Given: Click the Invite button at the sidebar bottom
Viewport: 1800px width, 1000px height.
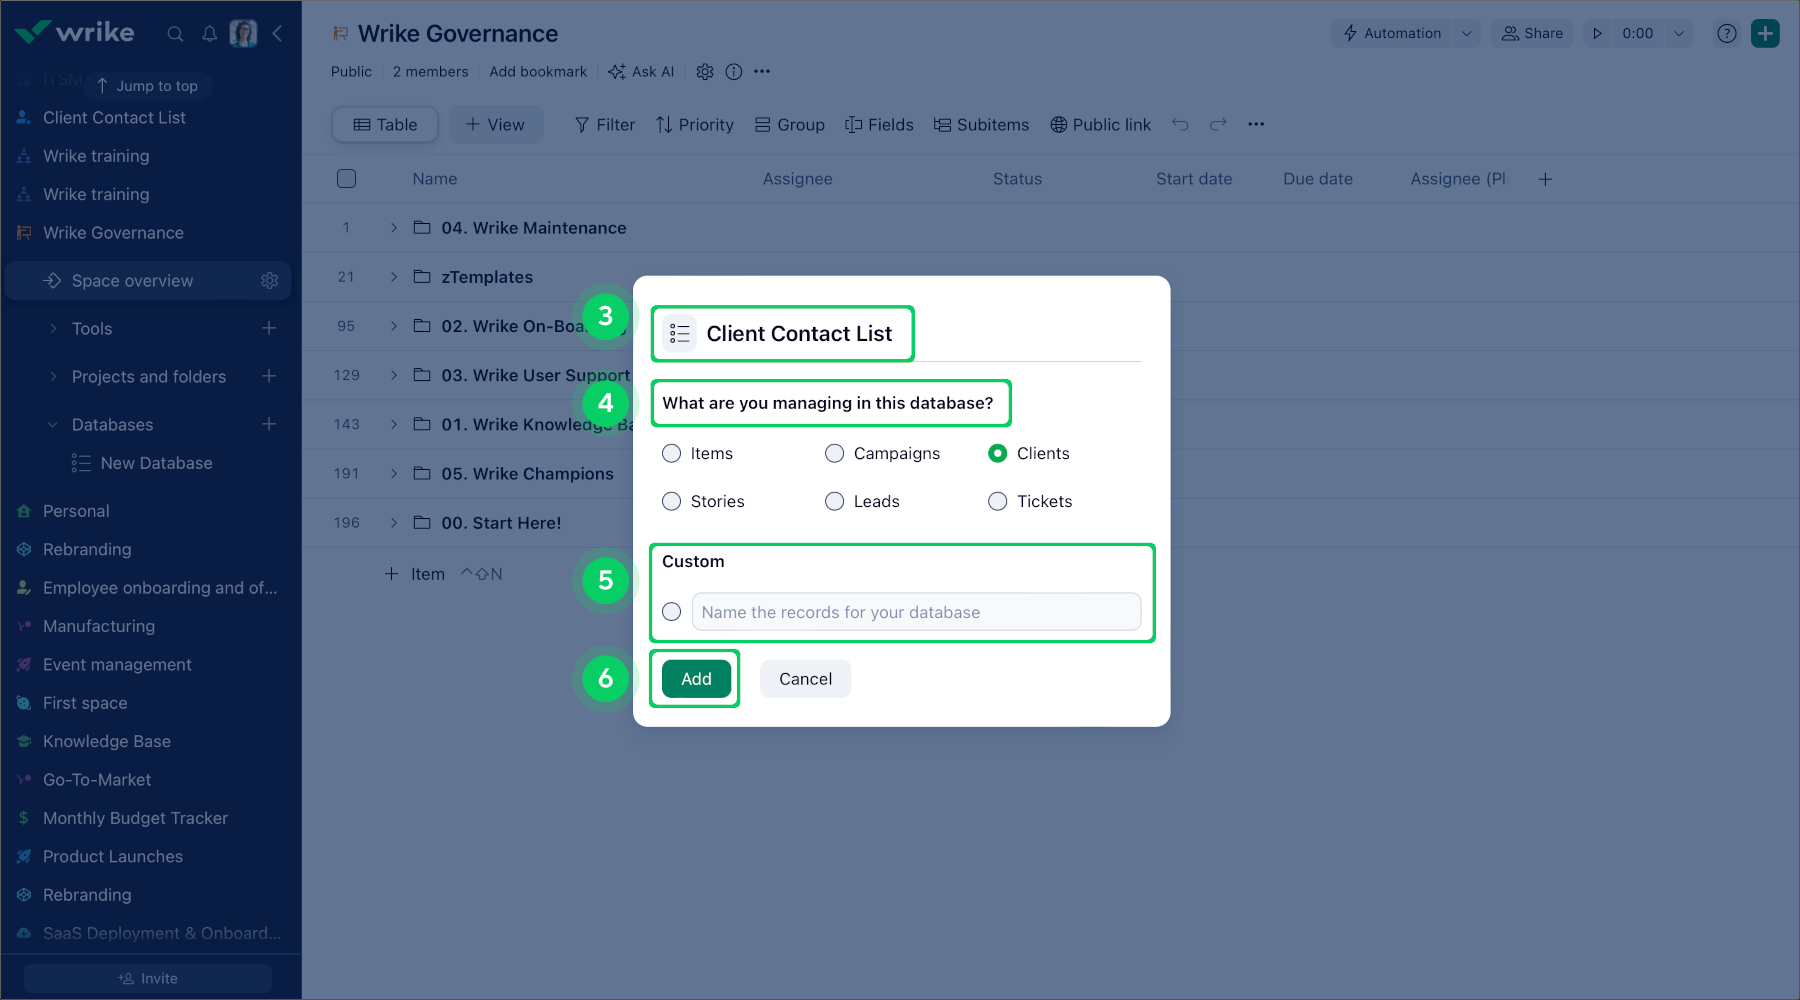Looking at the screenshot, I should 146,978.
